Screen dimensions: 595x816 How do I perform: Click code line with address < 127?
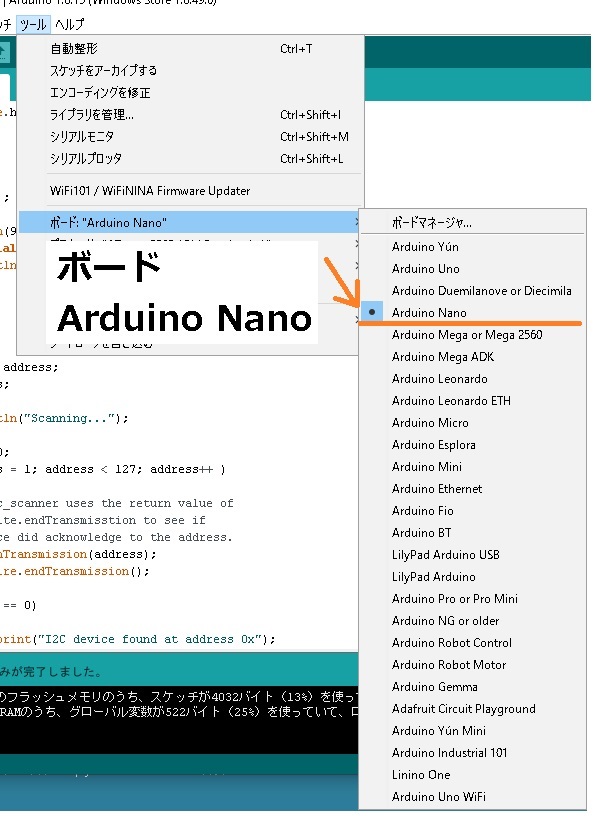pos(113,469)
